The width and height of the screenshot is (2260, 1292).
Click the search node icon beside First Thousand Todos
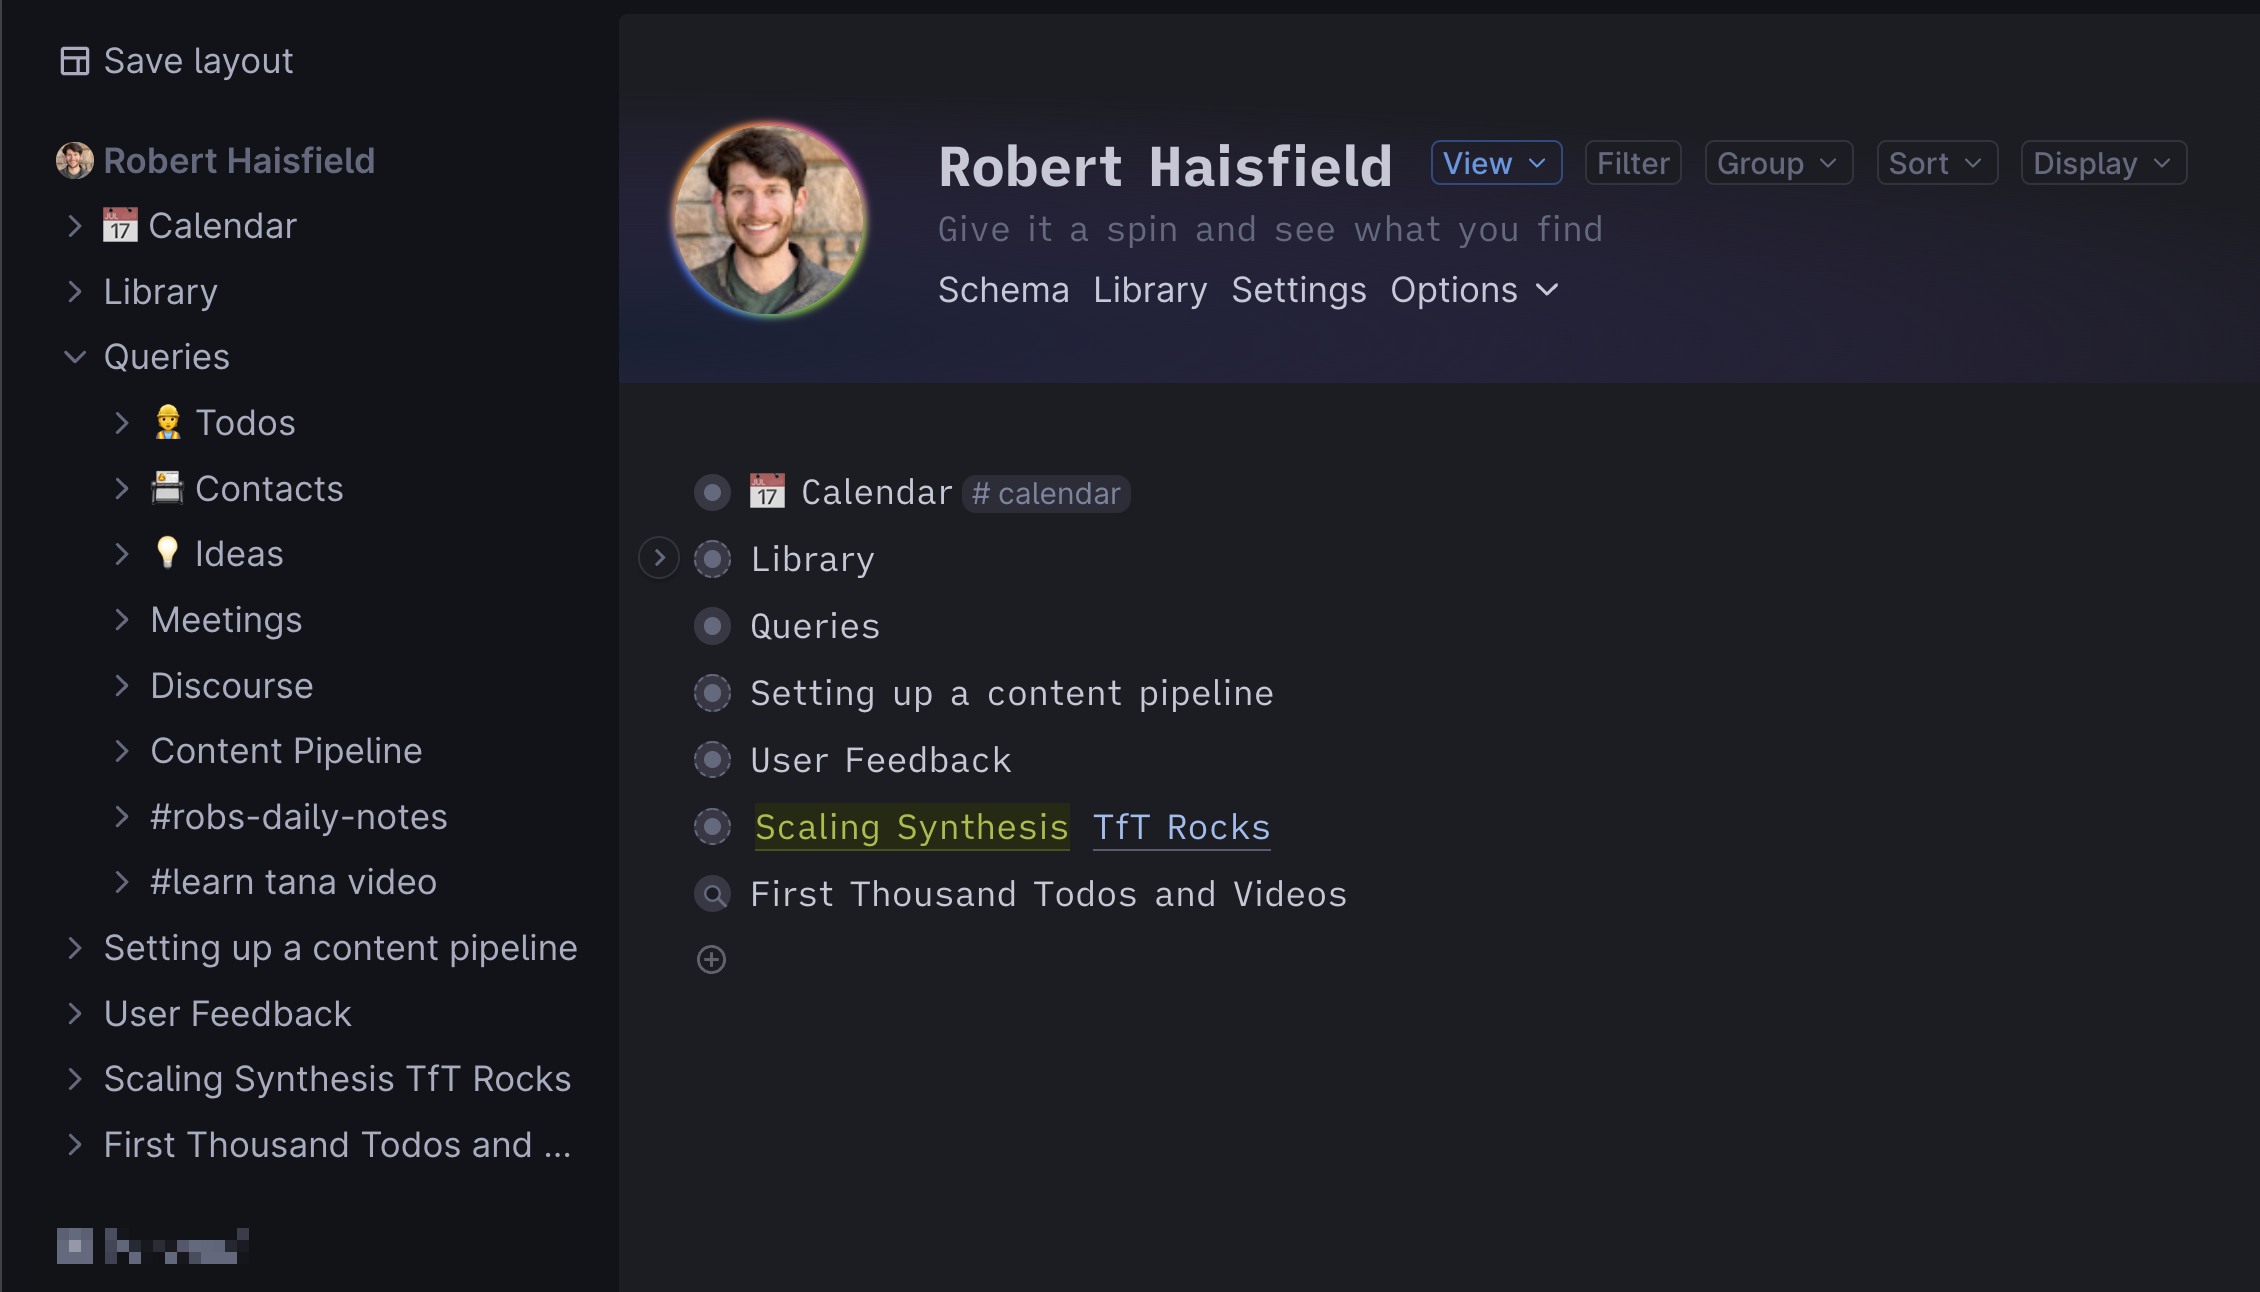[x=712, y=894]
